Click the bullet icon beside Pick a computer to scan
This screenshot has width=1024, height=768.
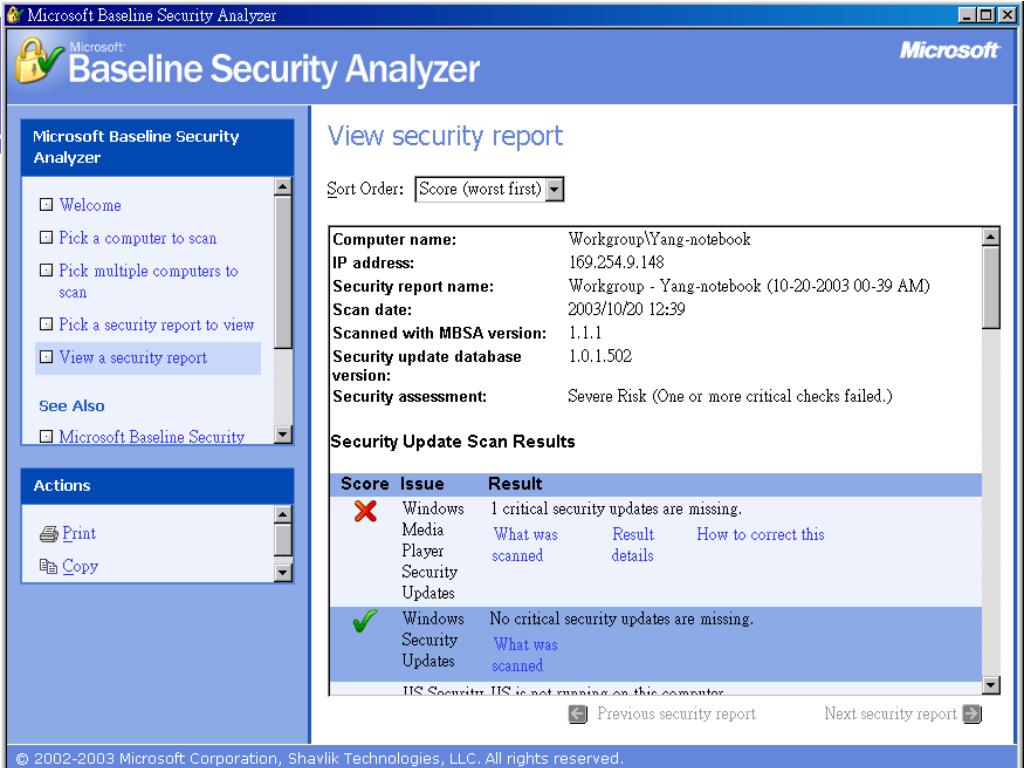[46, 237]
